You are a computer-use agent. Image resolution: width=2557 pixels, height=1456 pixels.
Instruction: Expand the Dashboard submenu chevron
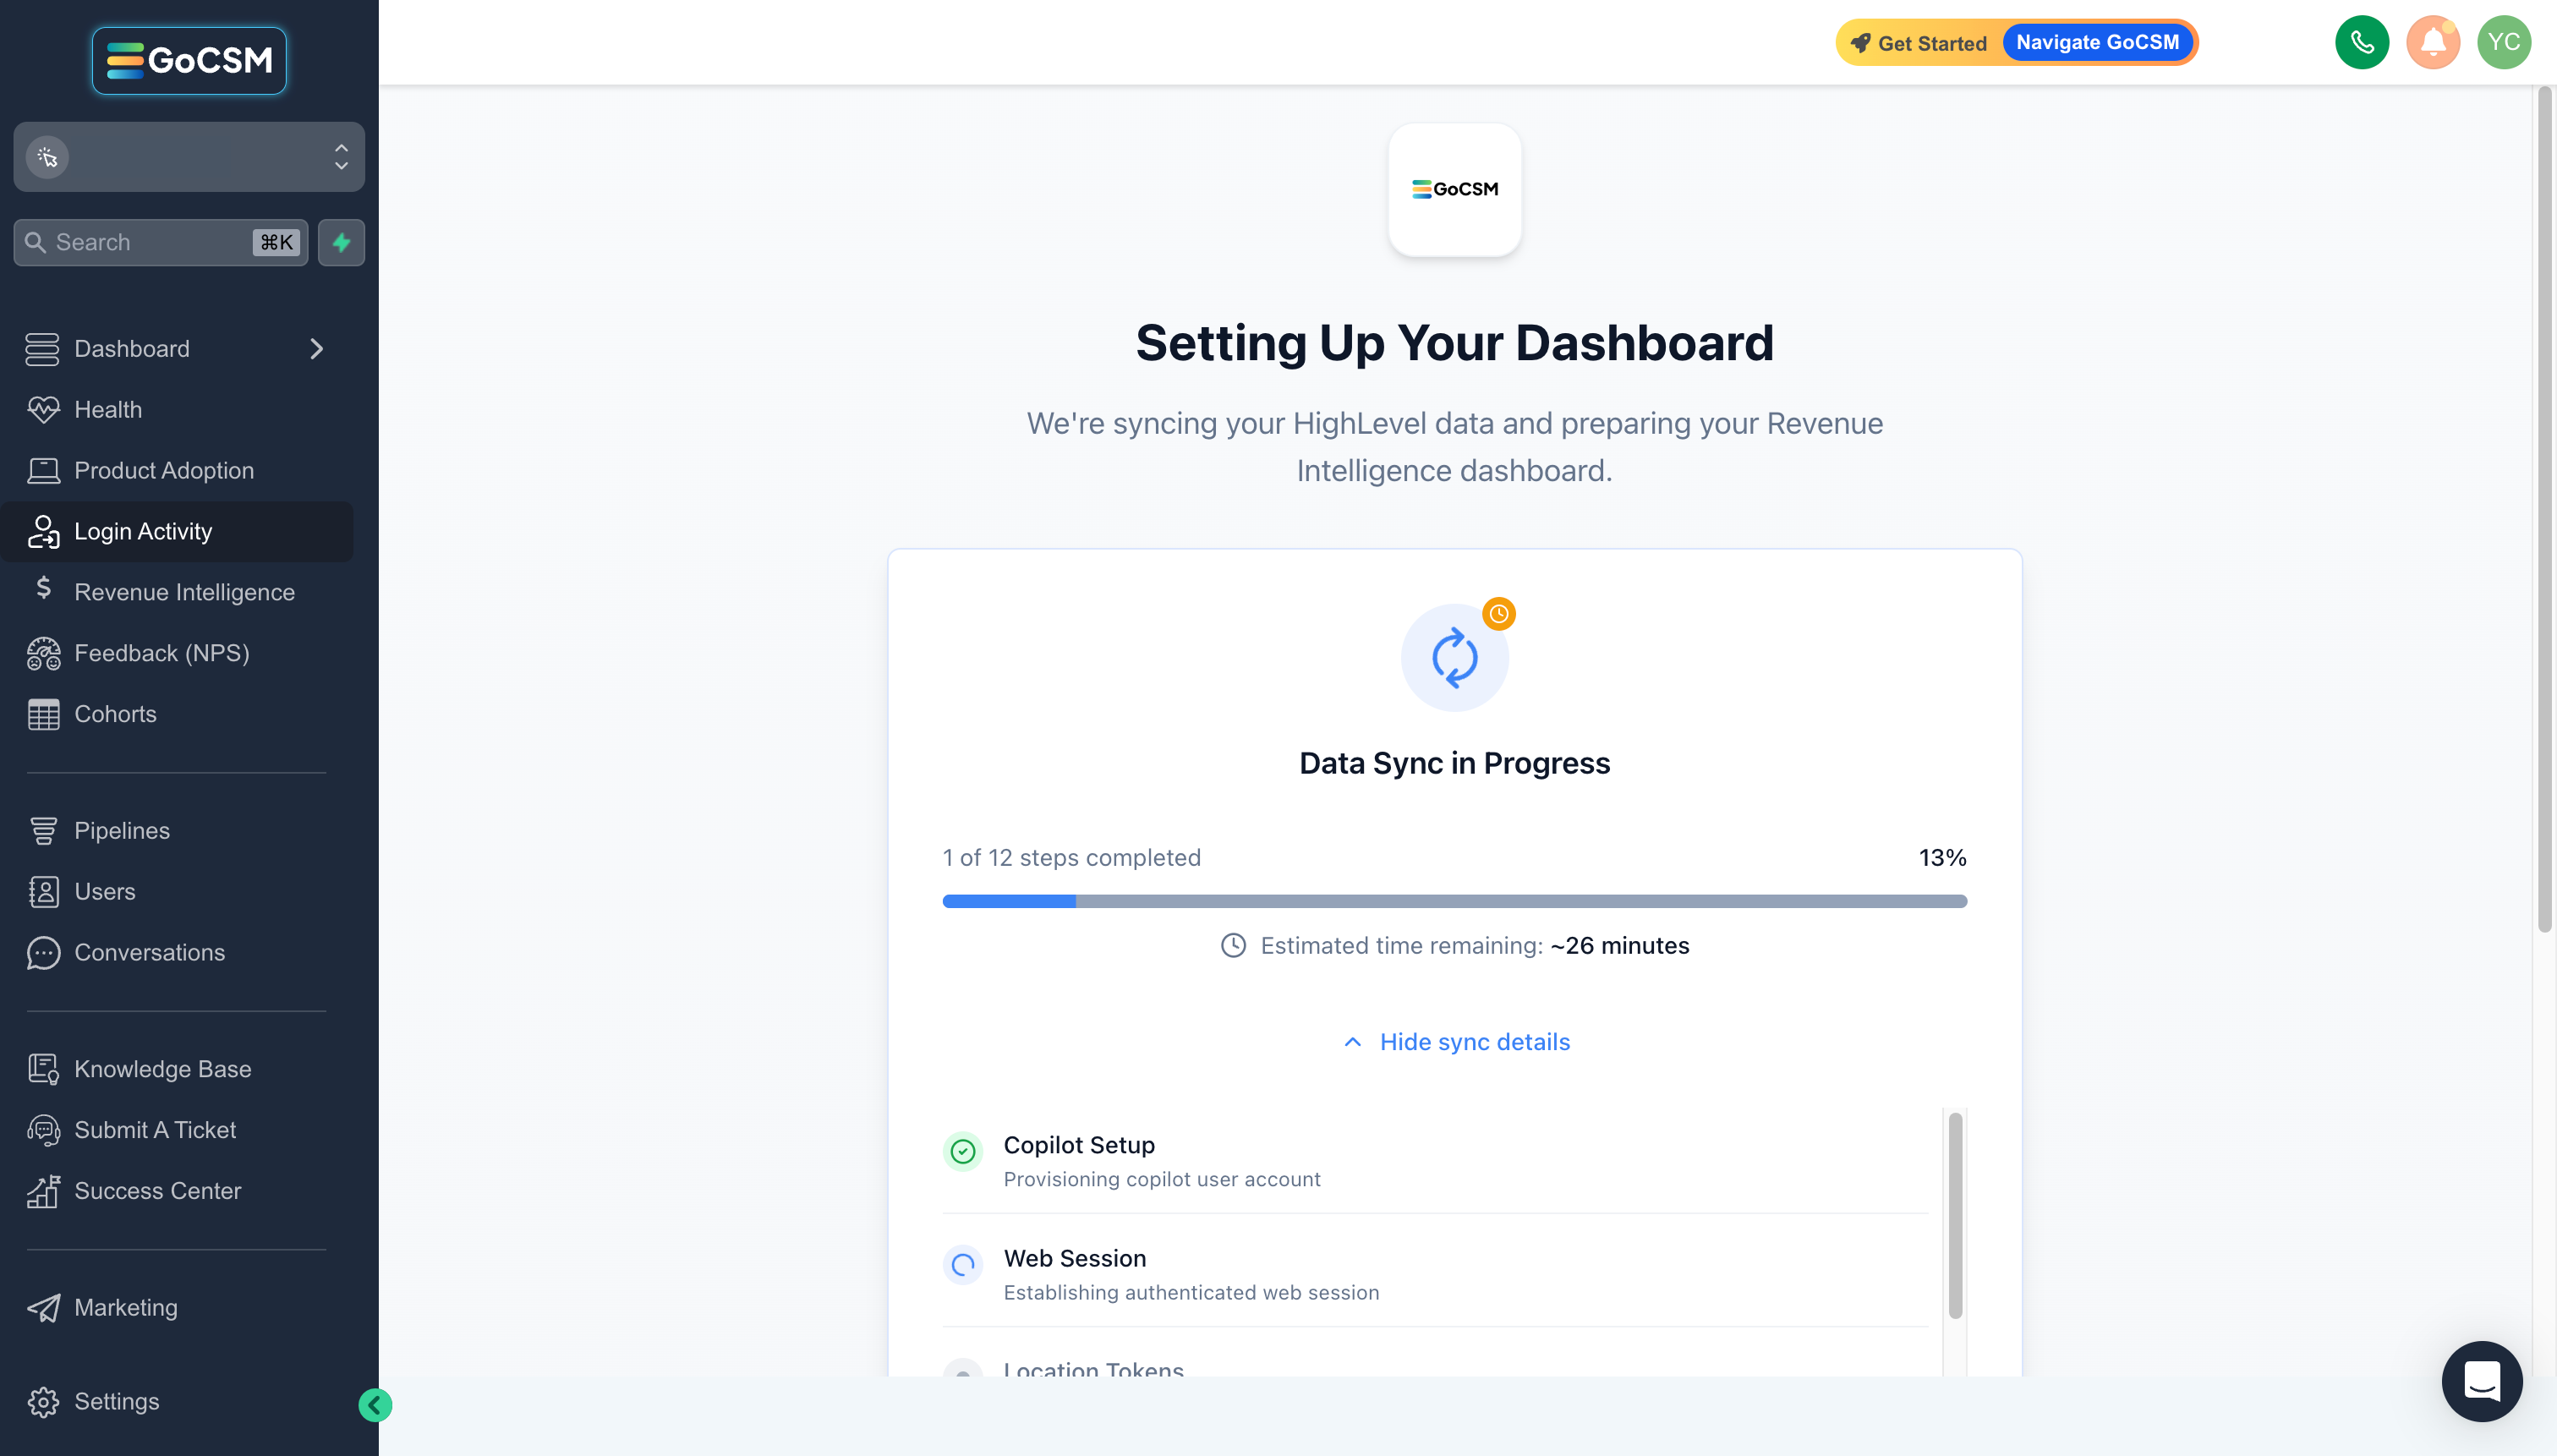pos(317,348)
